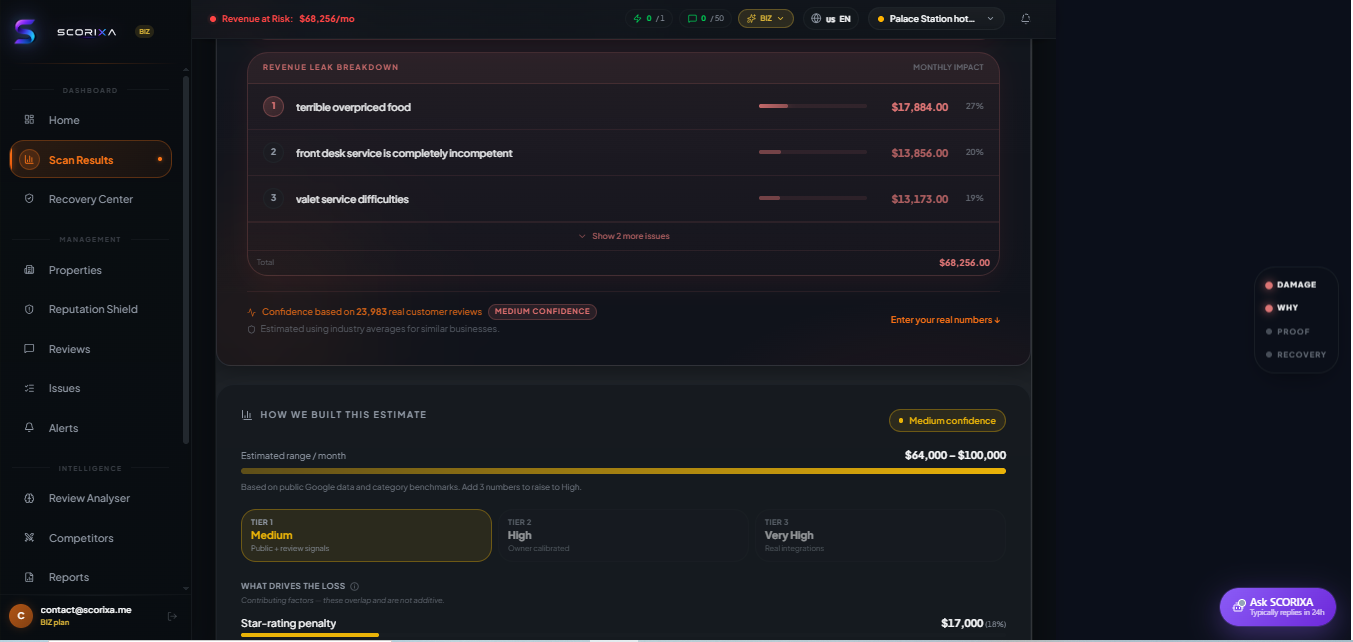Viewport: 1353px width, 642px height.
Task: Click the BIZ badge next to Scorixa logo
Action: [x=145, y=32]
